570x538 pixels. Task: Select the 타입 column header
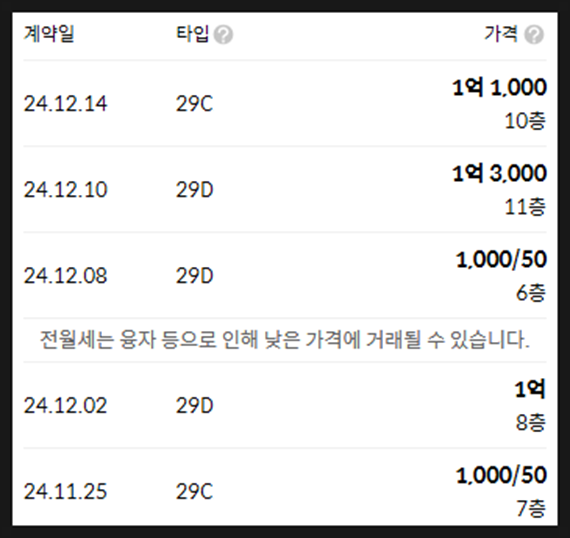point(192,34)
